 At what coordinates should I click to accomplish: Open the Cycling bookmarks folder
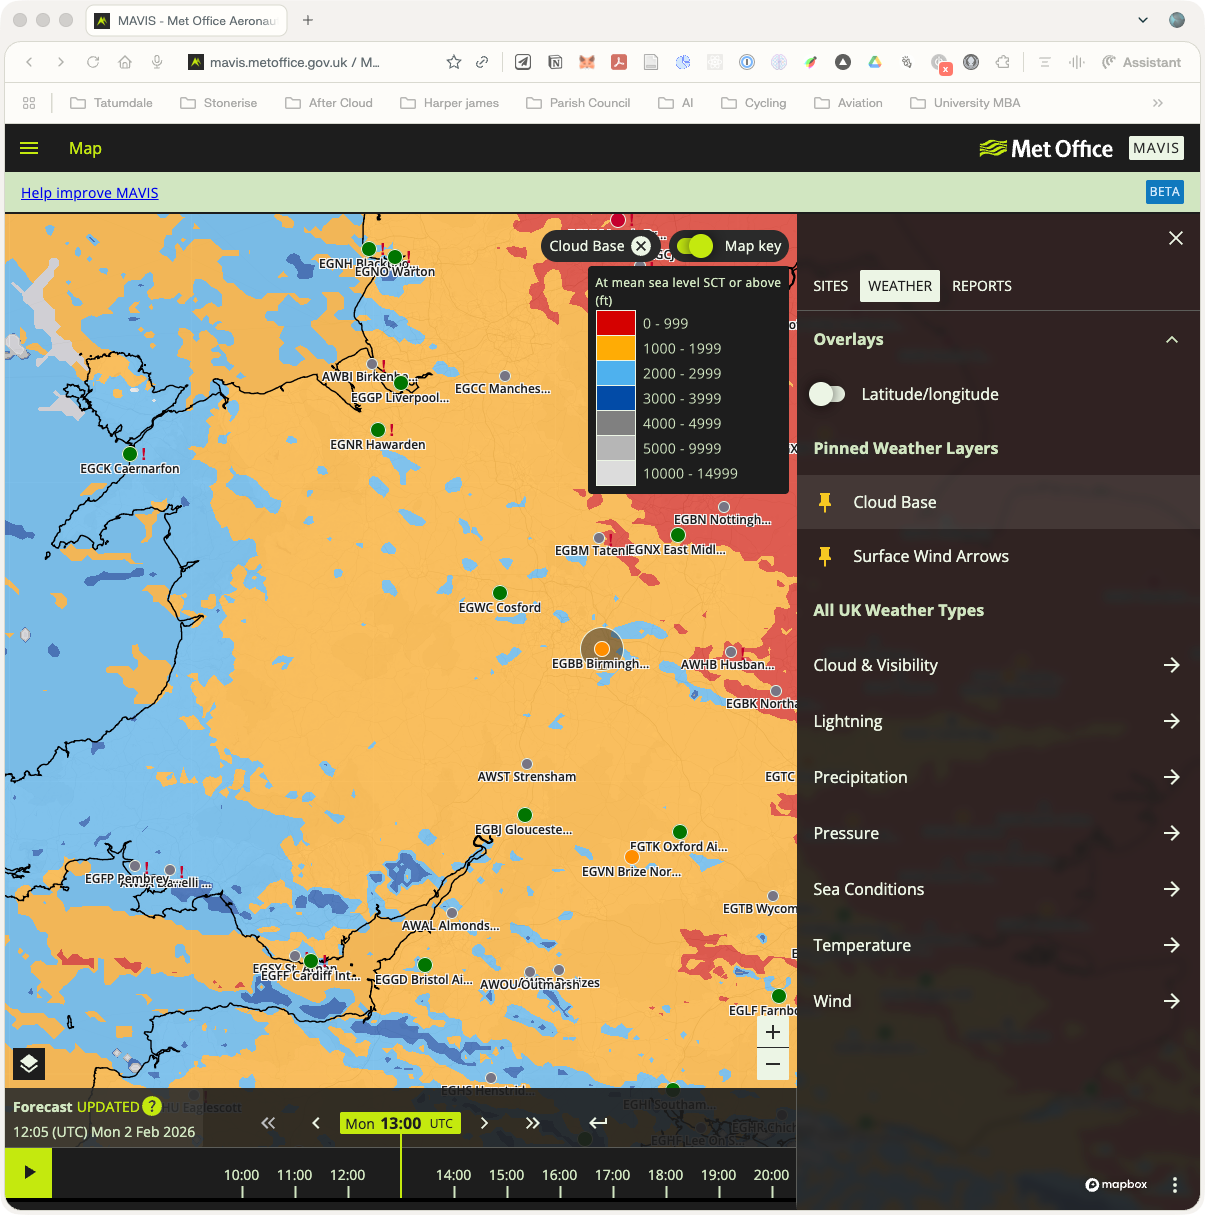pos(754,103)
